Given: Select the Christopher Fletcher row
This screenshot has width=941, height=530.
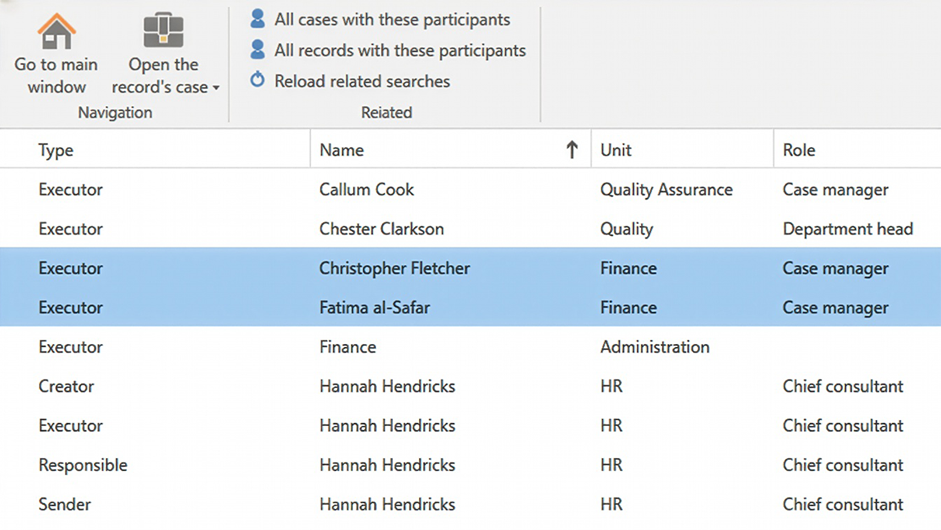Looking at the screenshot, I should pyautogui.click(x=394, y=268).
